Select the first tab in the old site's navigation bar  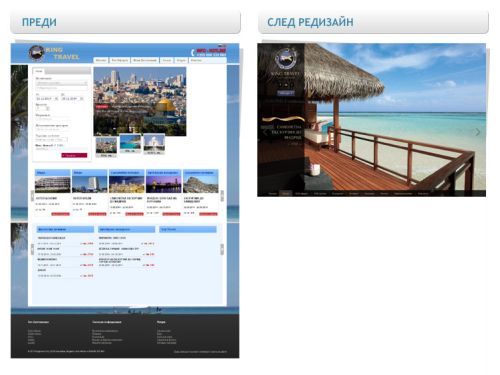(x=101, y=60)
